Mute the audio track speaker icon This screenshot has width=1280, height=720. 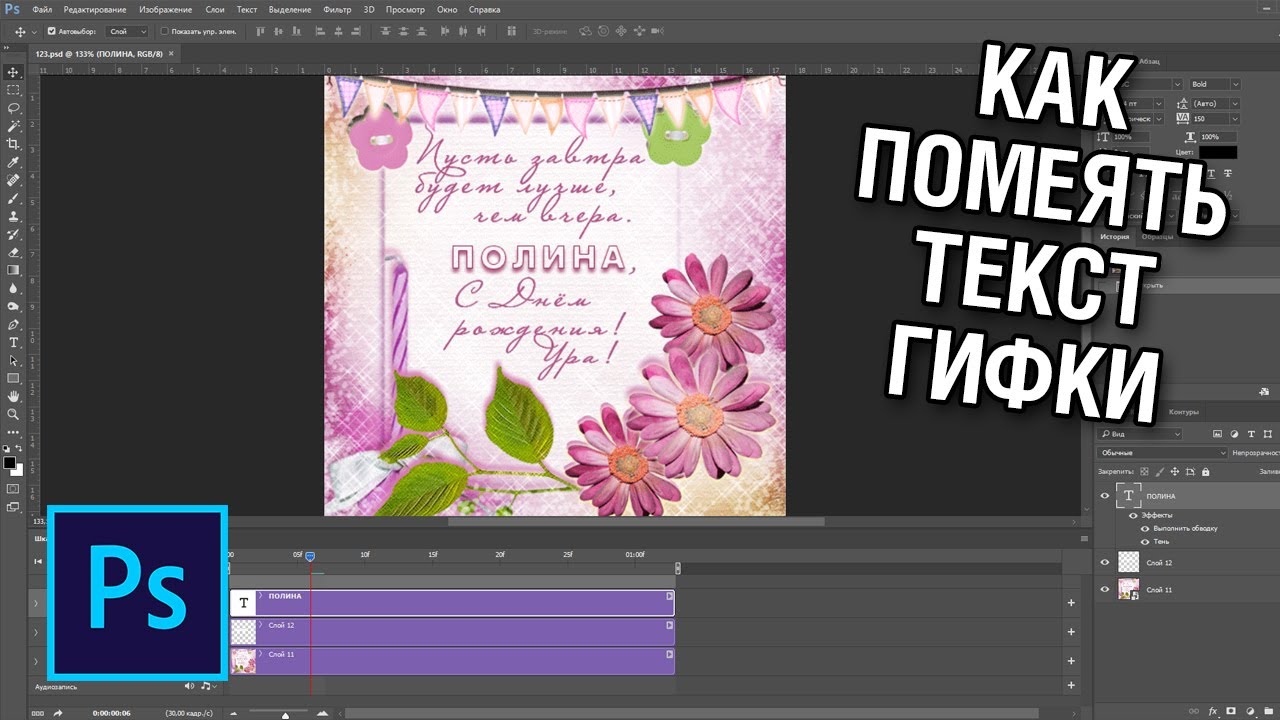(x=189, y=686)
